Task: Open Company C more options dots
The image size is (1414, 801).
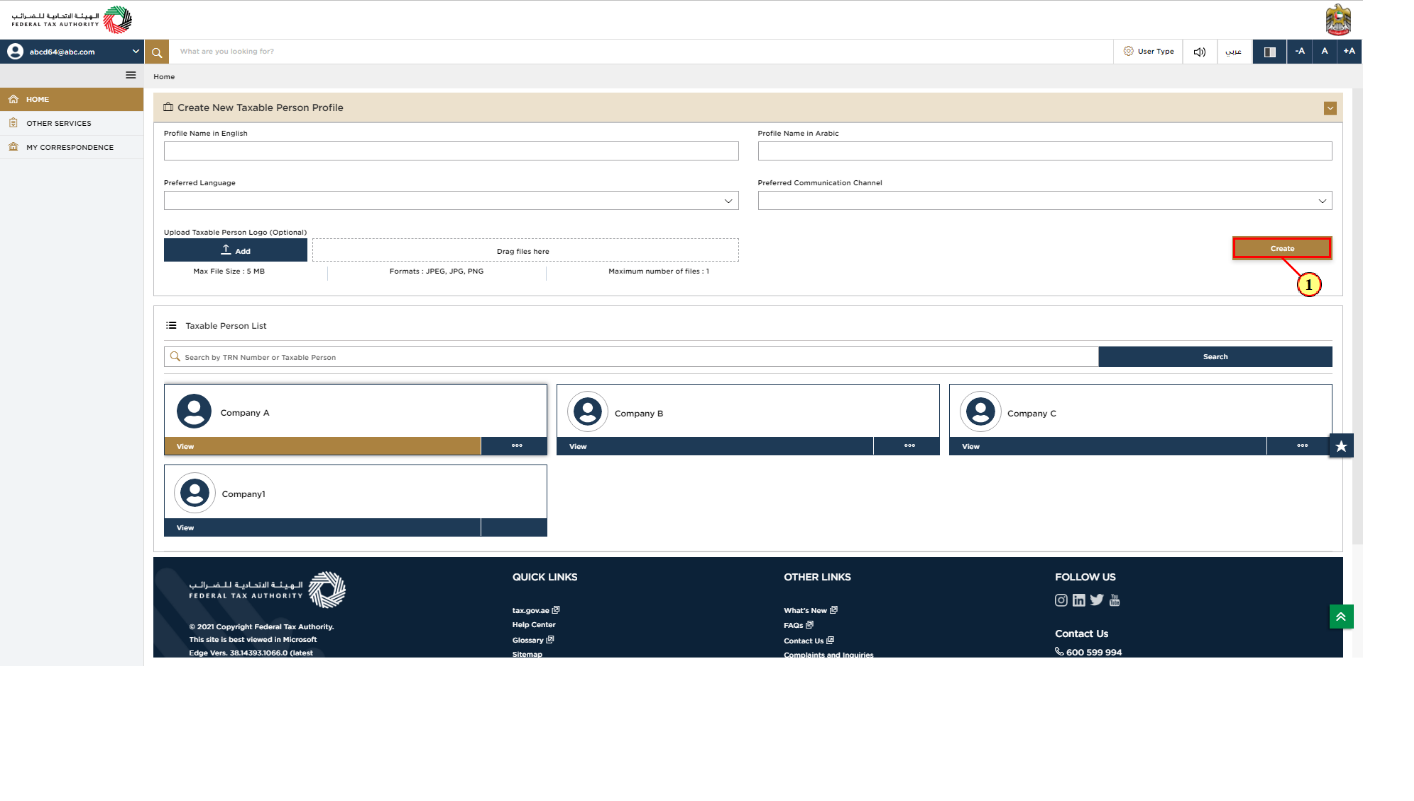Action: tap(1301, 446)
